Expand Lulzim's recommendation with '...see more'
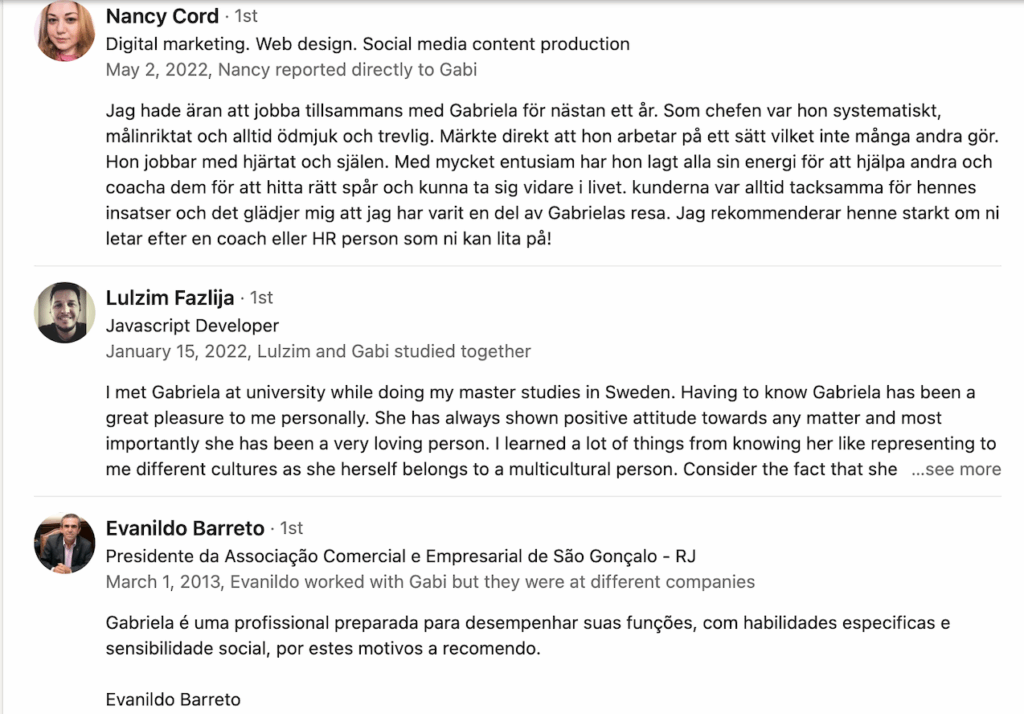 [x=956, y=469]
